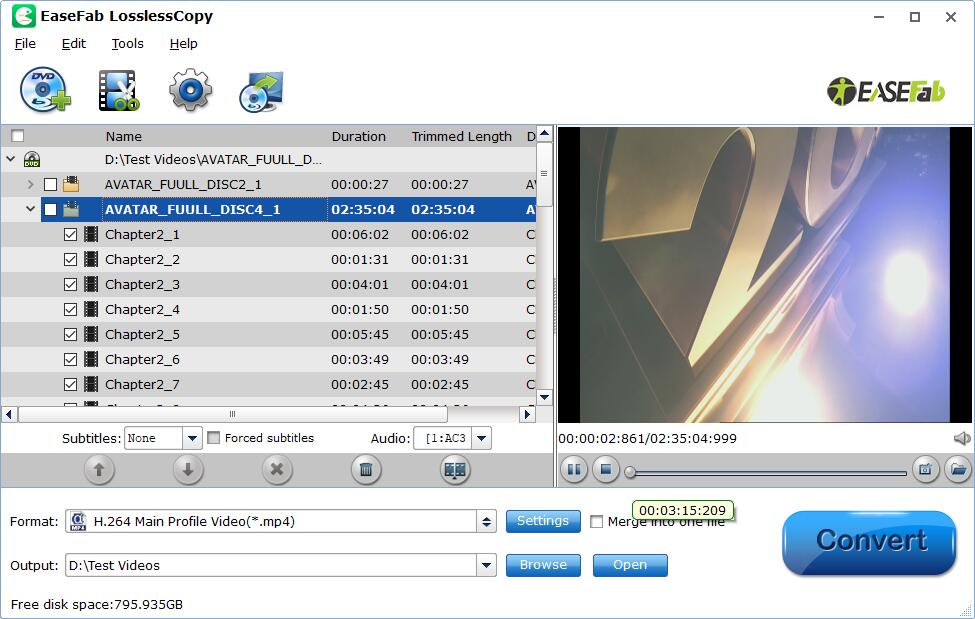
Task: Select the Chapter2_3 row
Action: (268, 284)
